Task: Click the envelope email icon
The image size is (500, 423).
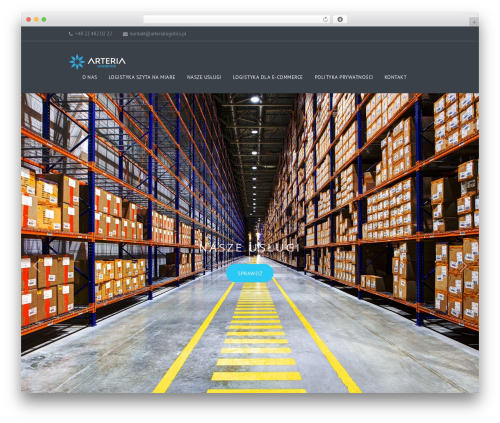Action: [x=125, y=34]
